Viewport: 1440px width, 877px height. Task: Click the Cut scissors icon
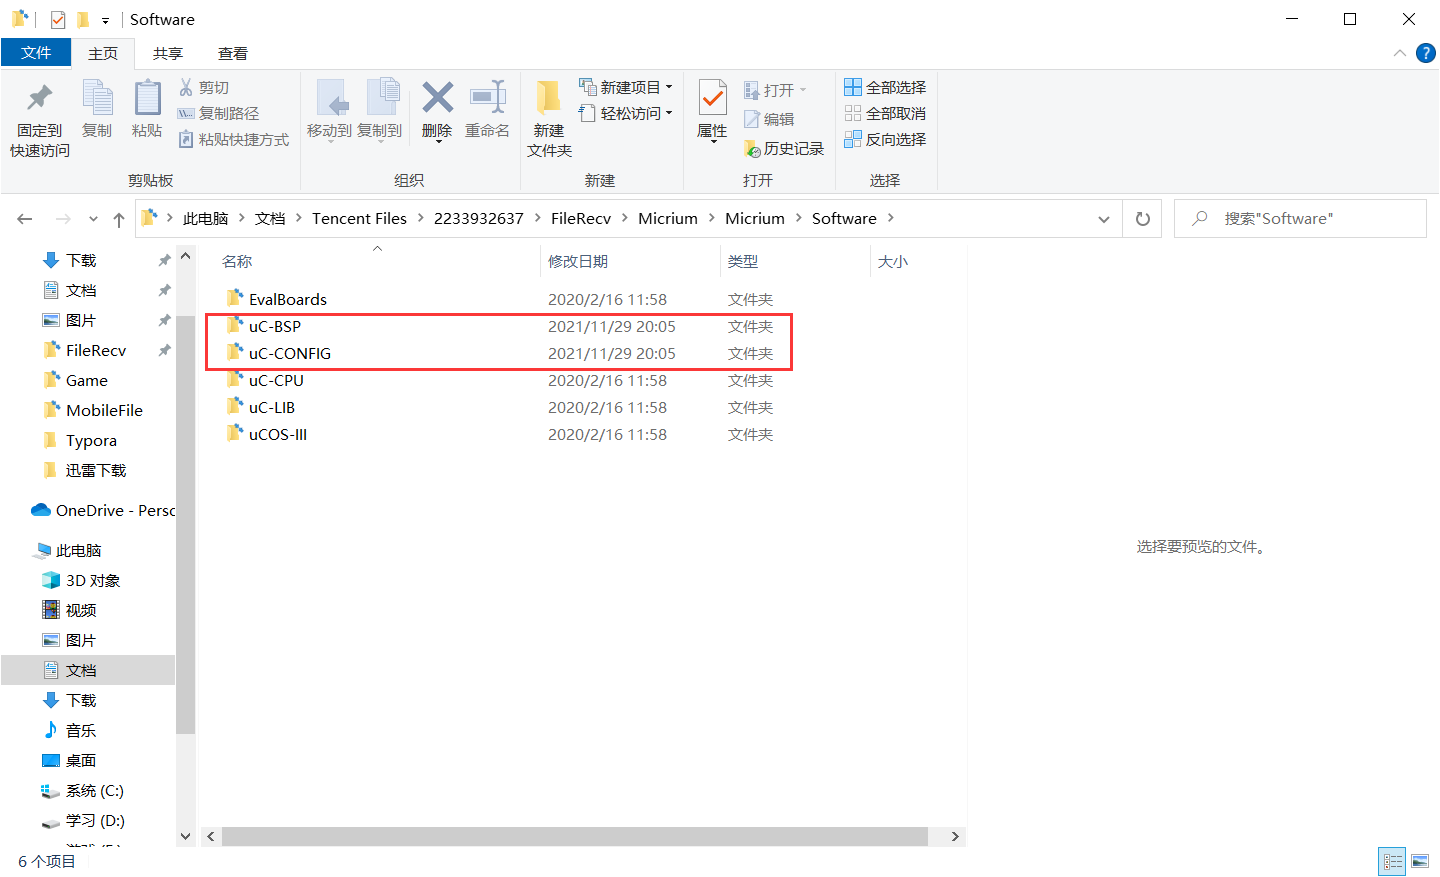(x=186, y=87)
